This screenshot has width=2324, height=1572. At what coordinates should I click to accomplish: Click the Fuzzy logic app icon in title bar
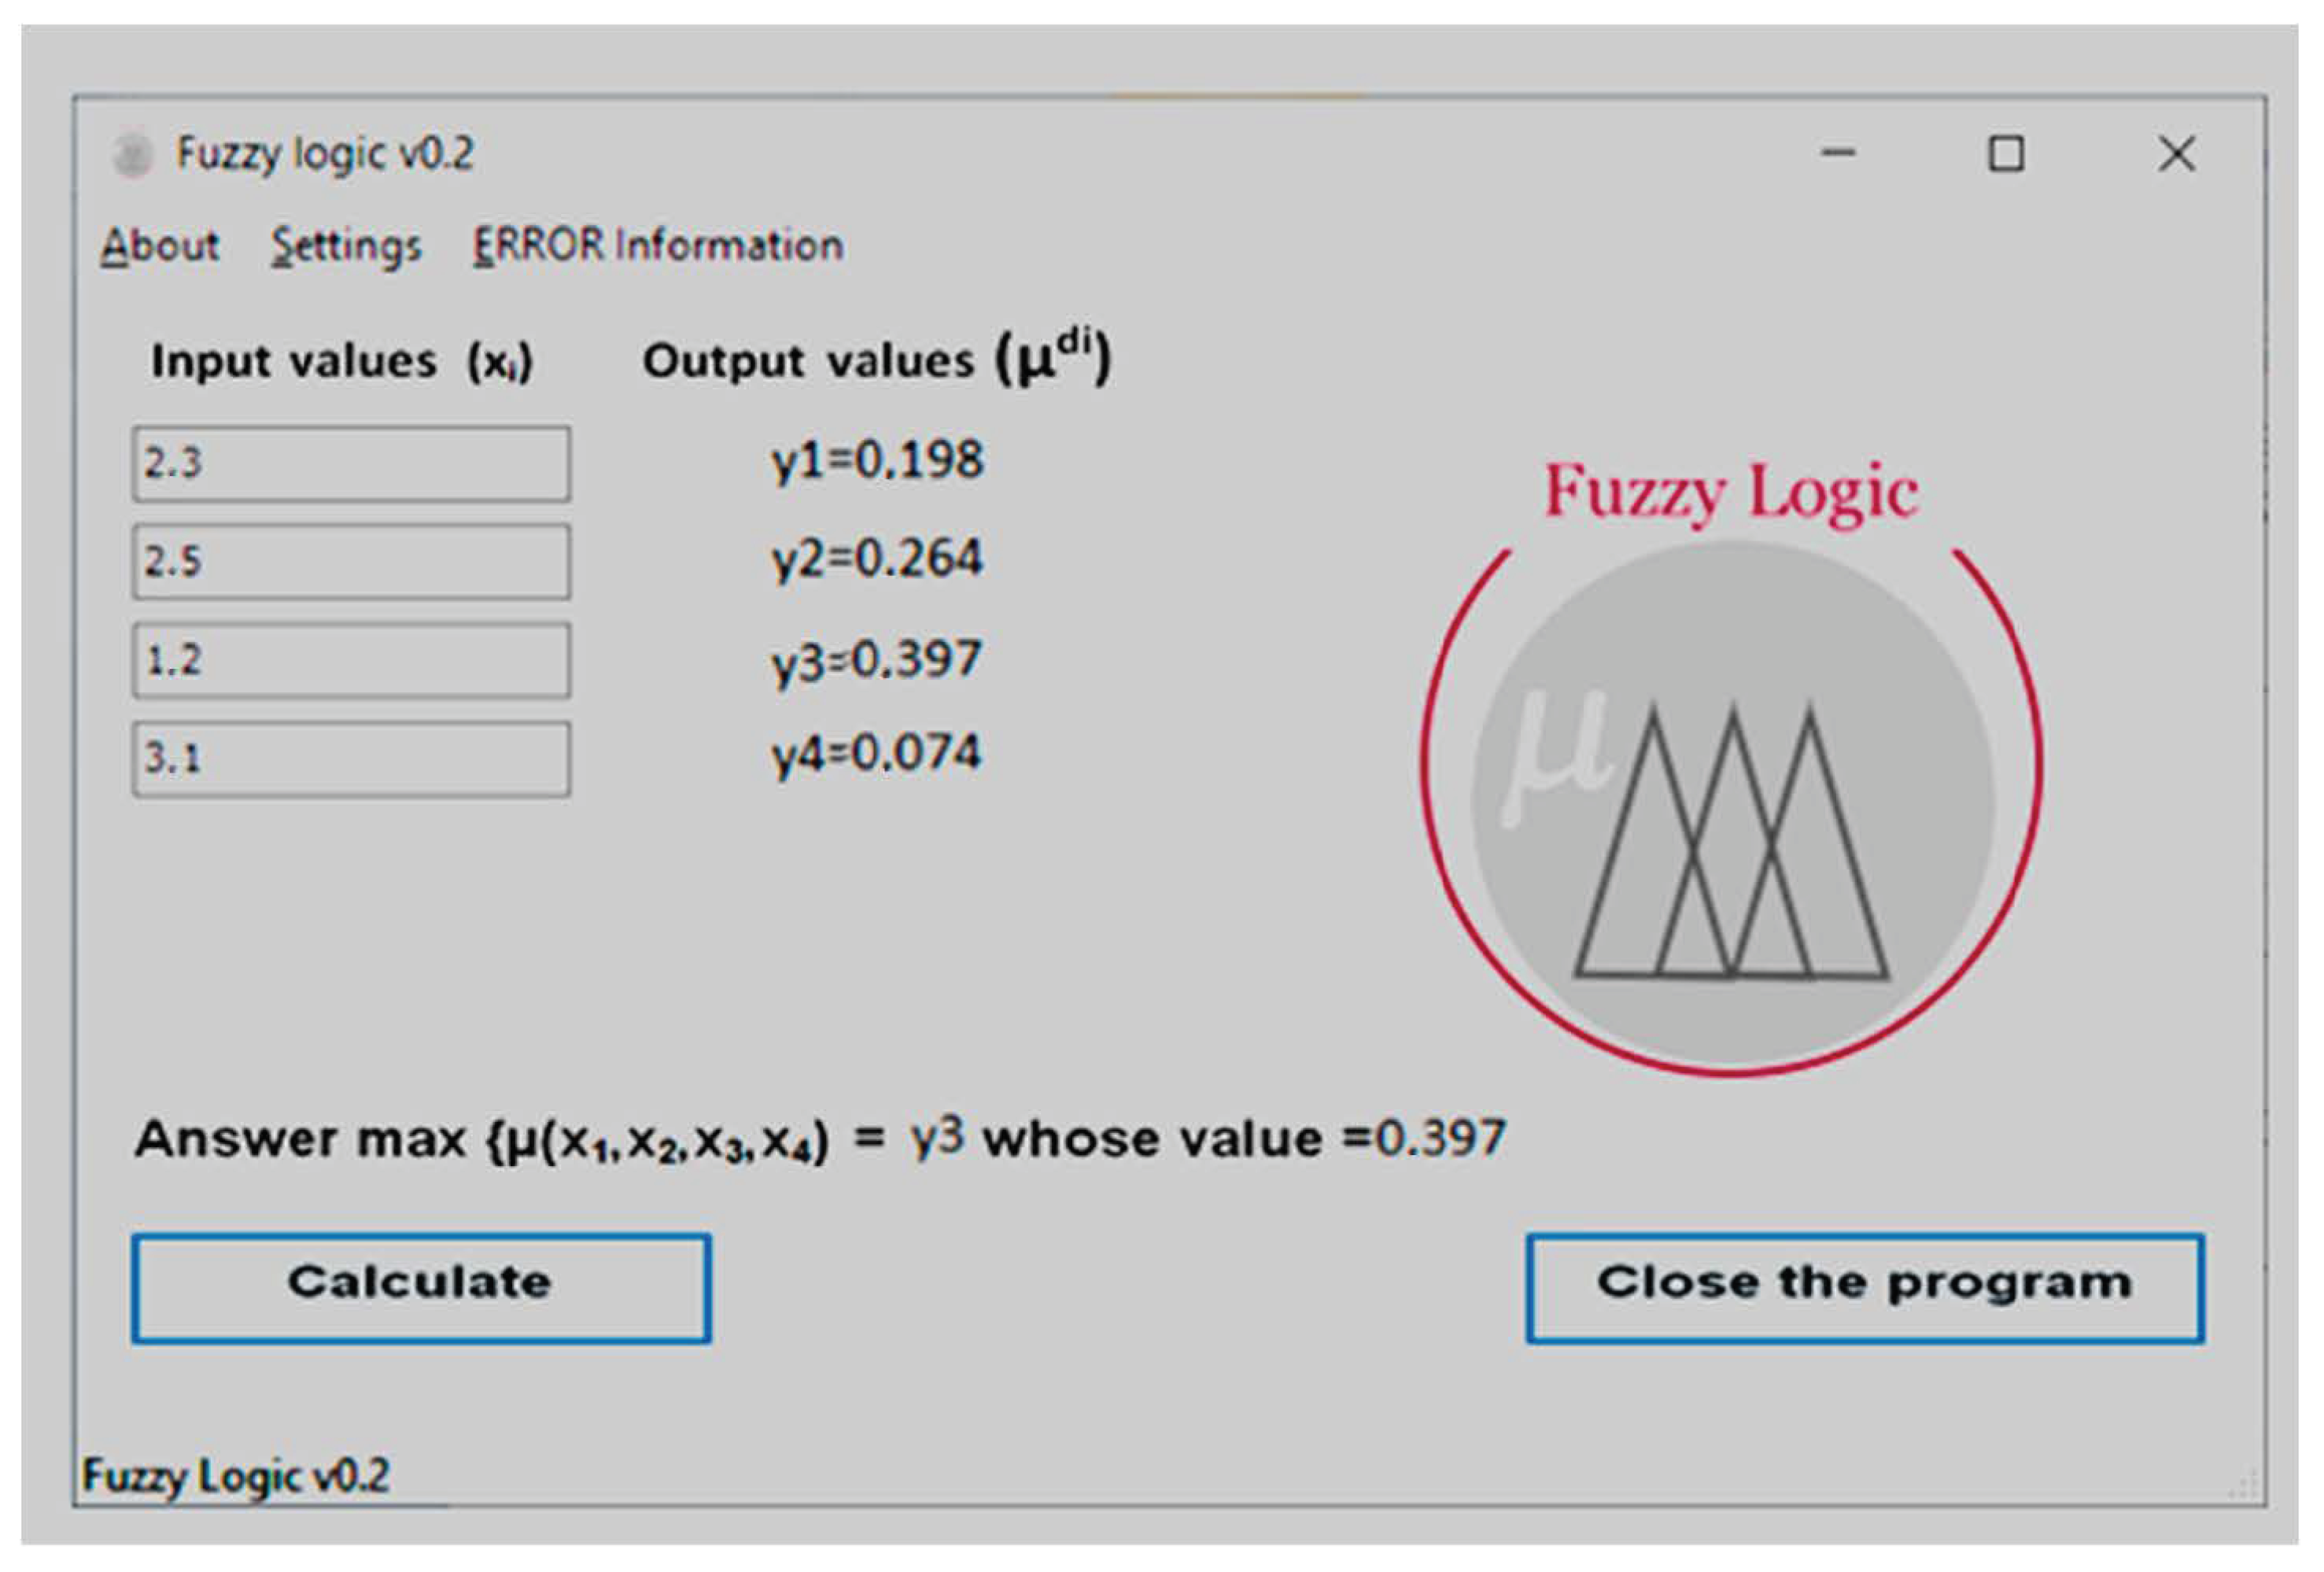[132, 155]
